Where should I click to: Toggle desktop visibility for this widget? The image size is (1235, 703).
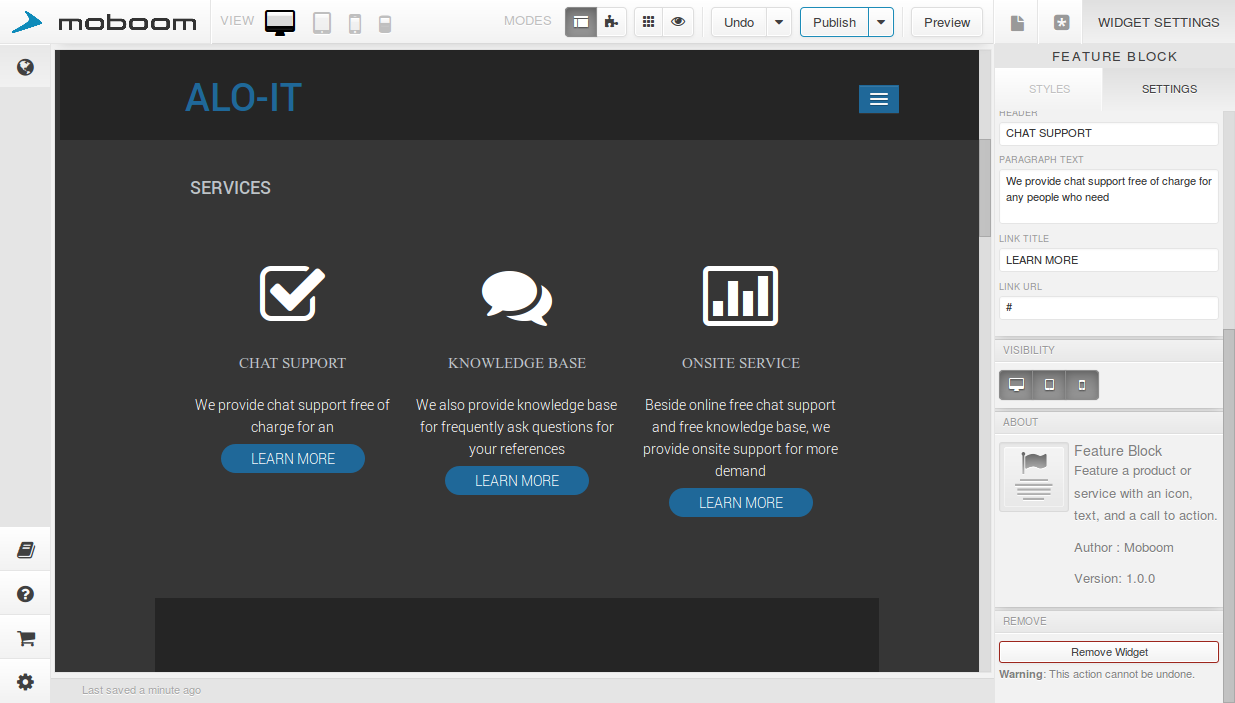tap(1017, 385)
